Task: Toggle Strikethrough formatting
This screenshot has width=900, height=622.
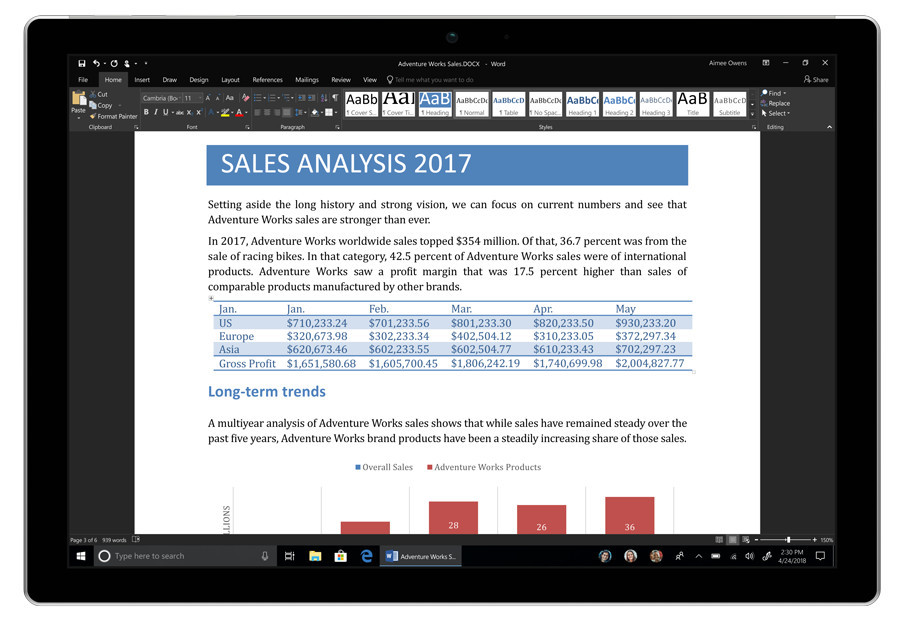Action: 180,112
